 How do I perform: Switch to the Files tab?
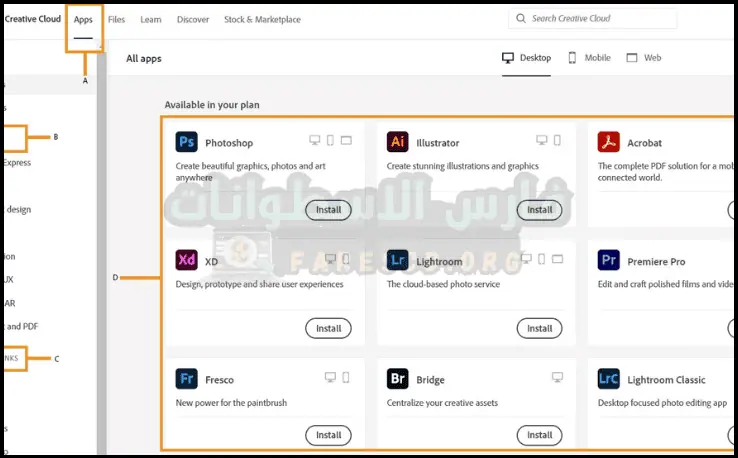(x=117, y=19)
